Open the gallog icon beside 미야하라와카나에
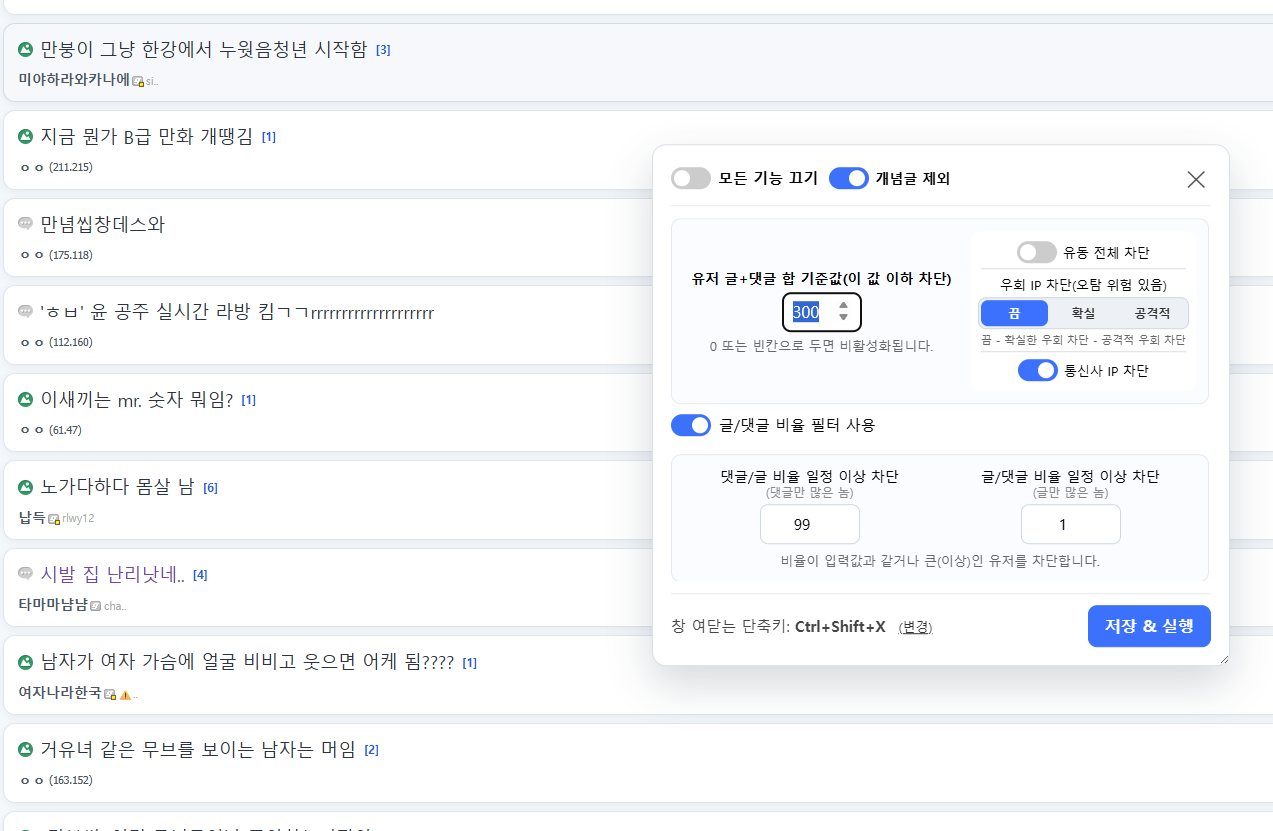 click(x=137, y=82)
